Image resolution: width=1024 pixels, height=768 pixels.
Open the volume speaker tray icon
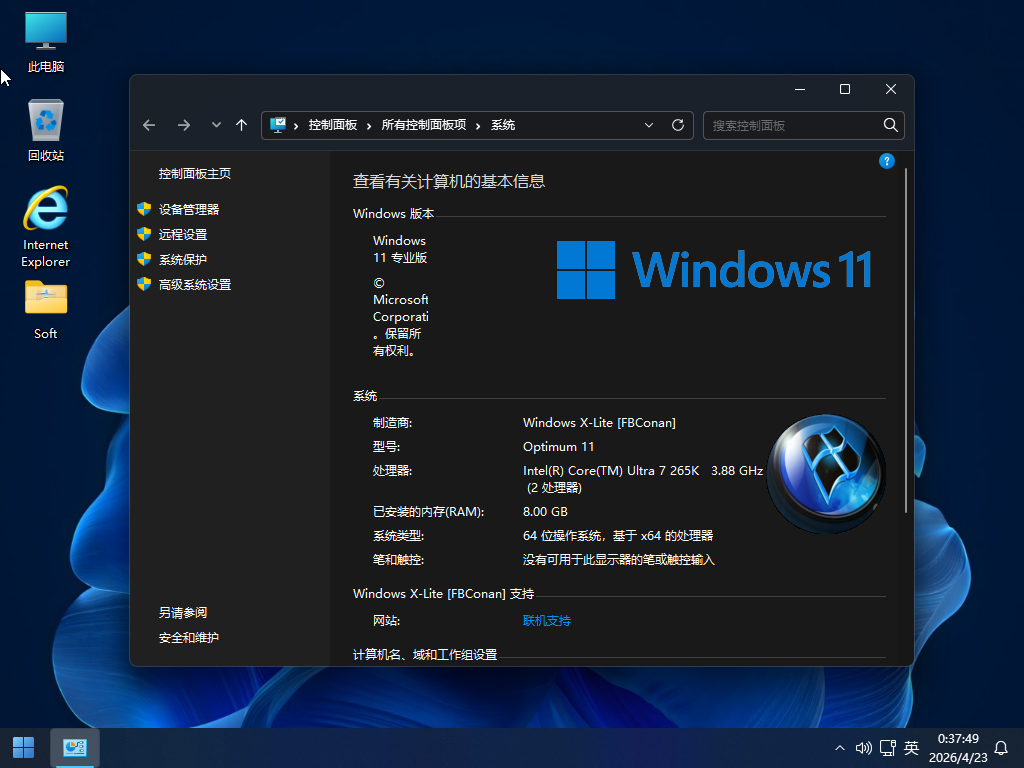point(863,748)
